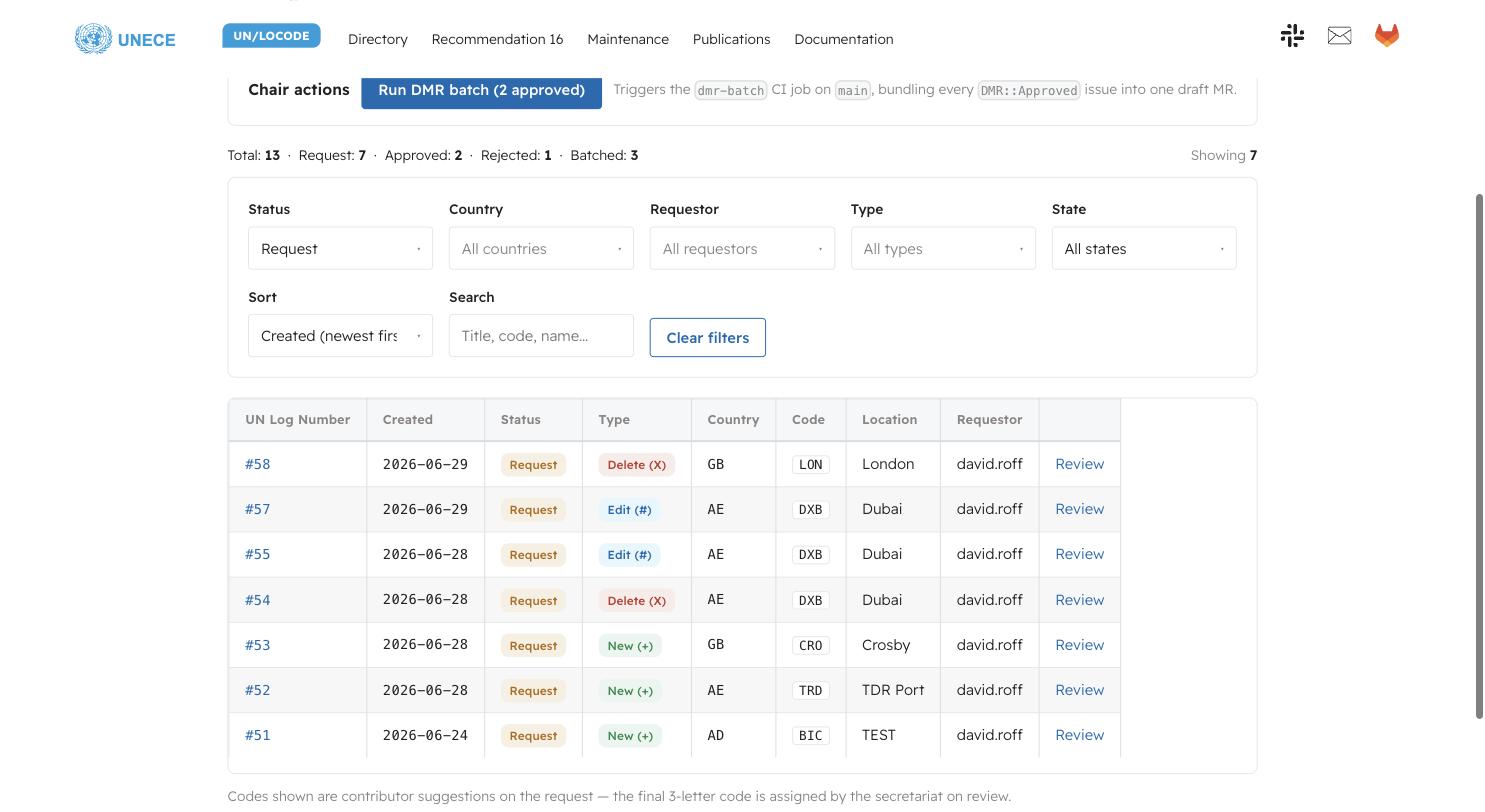This screenshot has height=812, width=1485.
Task: Select the Edit (#) badge in row #57
Action: [x=629, y=510]
